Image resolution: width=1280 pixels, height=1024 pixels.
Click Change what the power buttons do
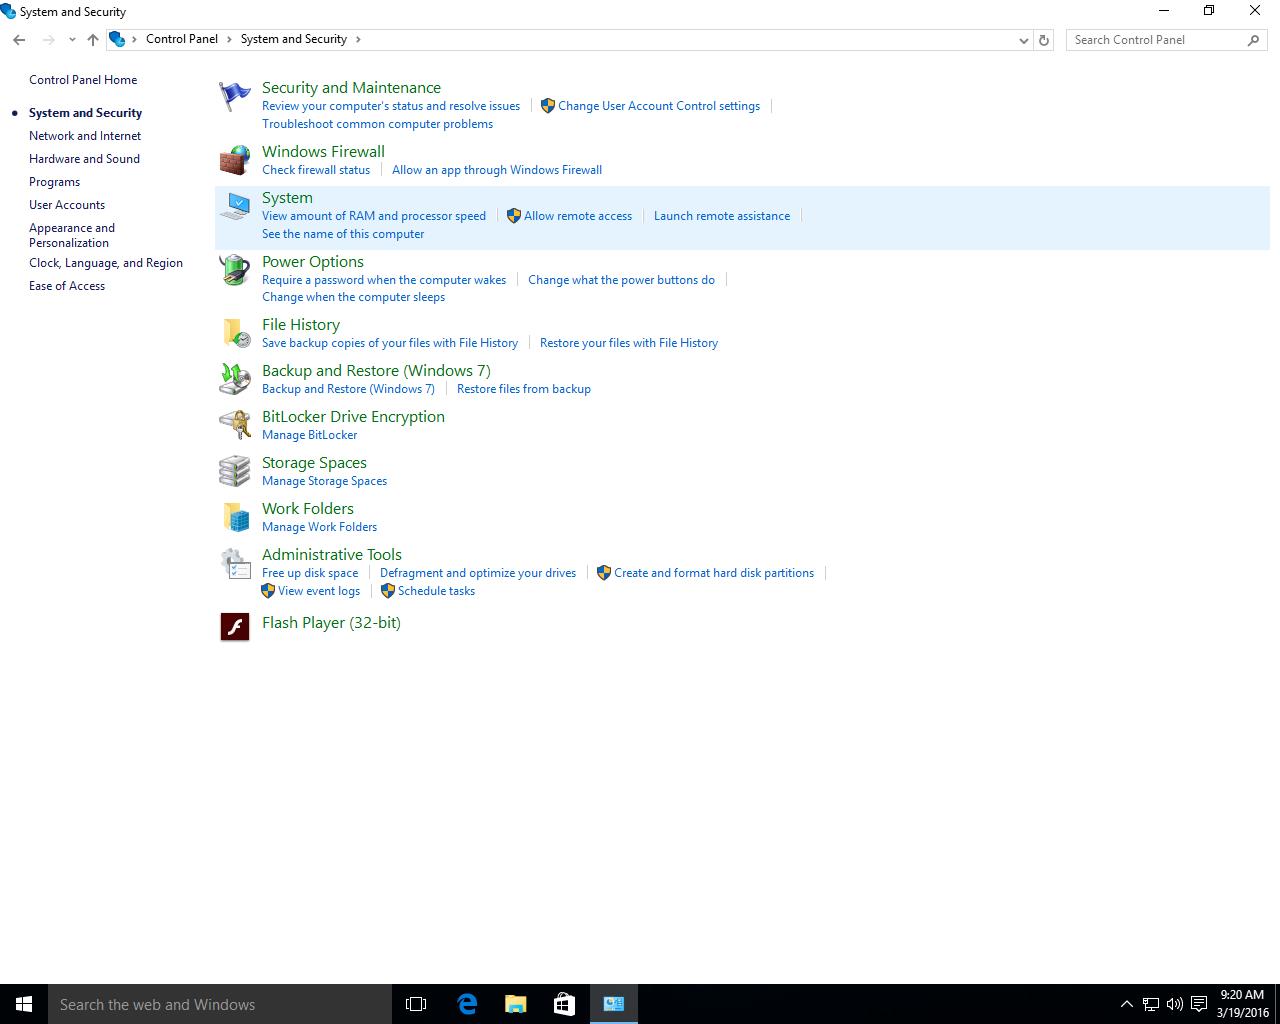click(x=621, y=280)
